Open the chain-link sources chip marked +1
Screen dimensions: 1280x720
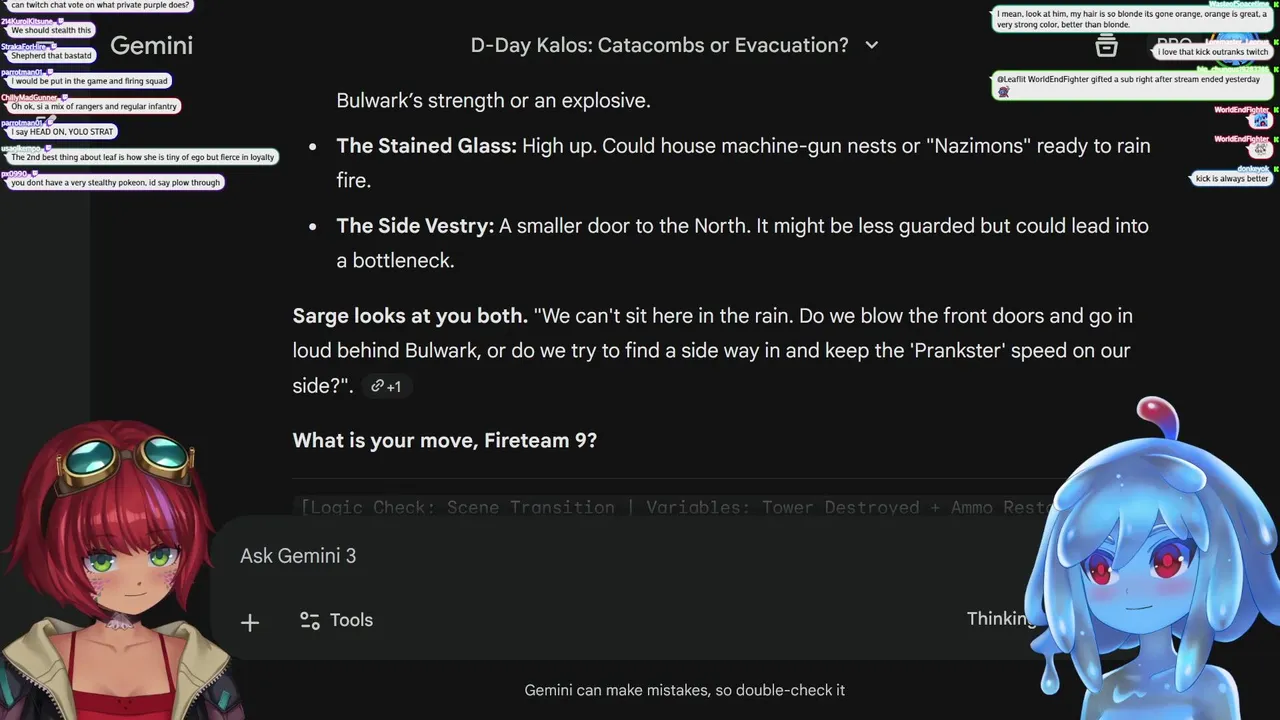coord(386,386)
